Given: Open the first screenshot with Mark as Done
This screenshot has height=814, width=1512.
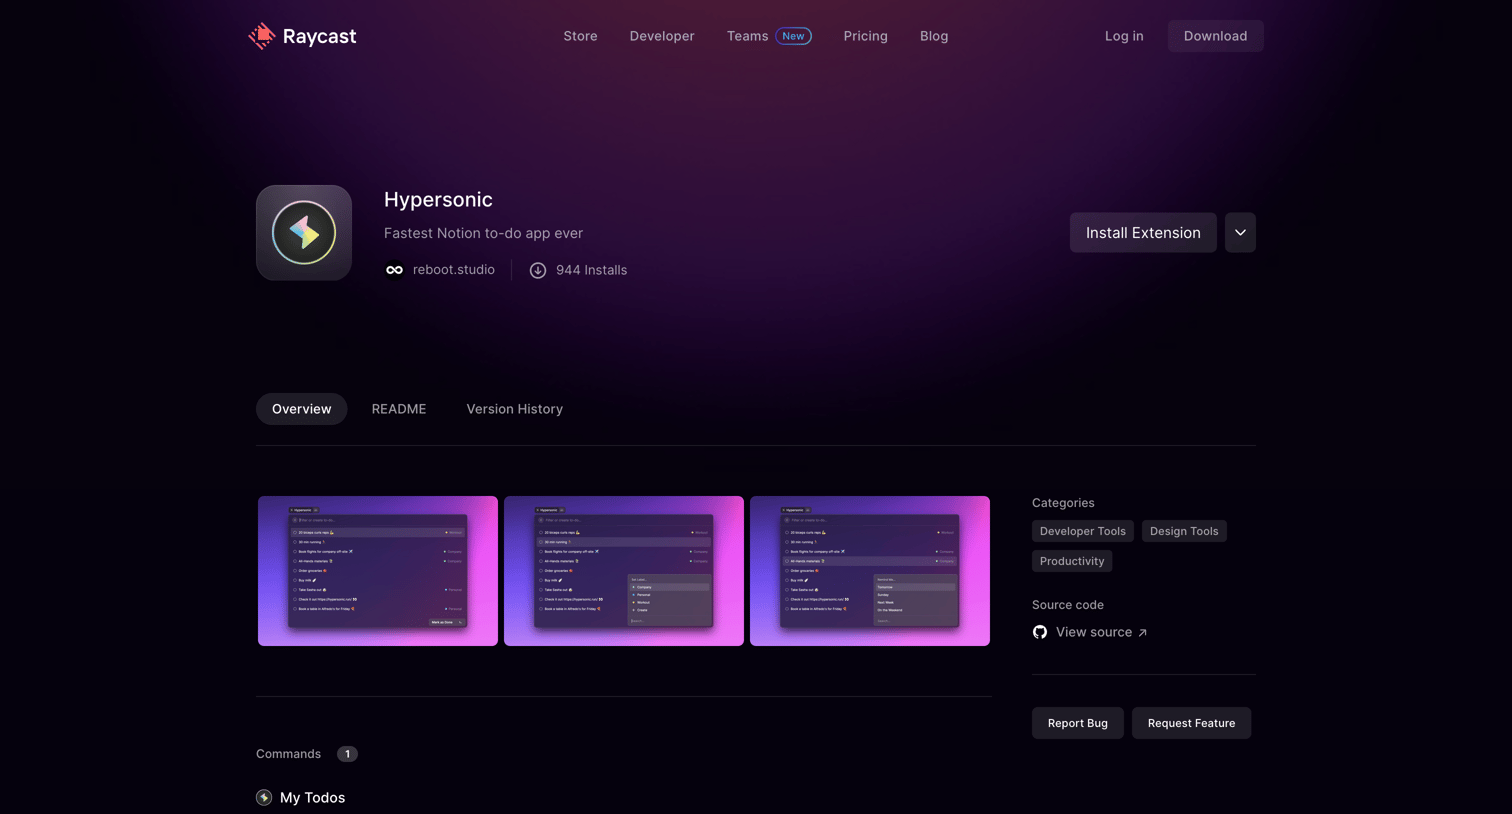Looking at the screenshot, I should coord(378,571).
